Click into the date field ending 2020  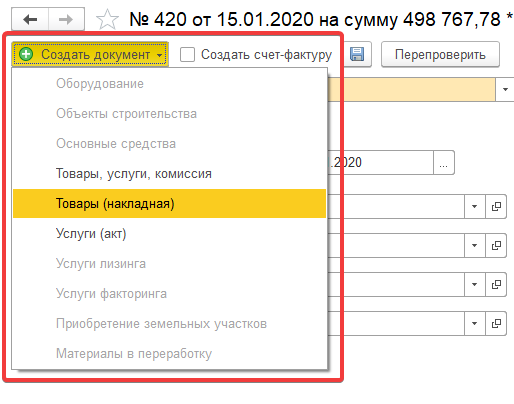(380, 163)
